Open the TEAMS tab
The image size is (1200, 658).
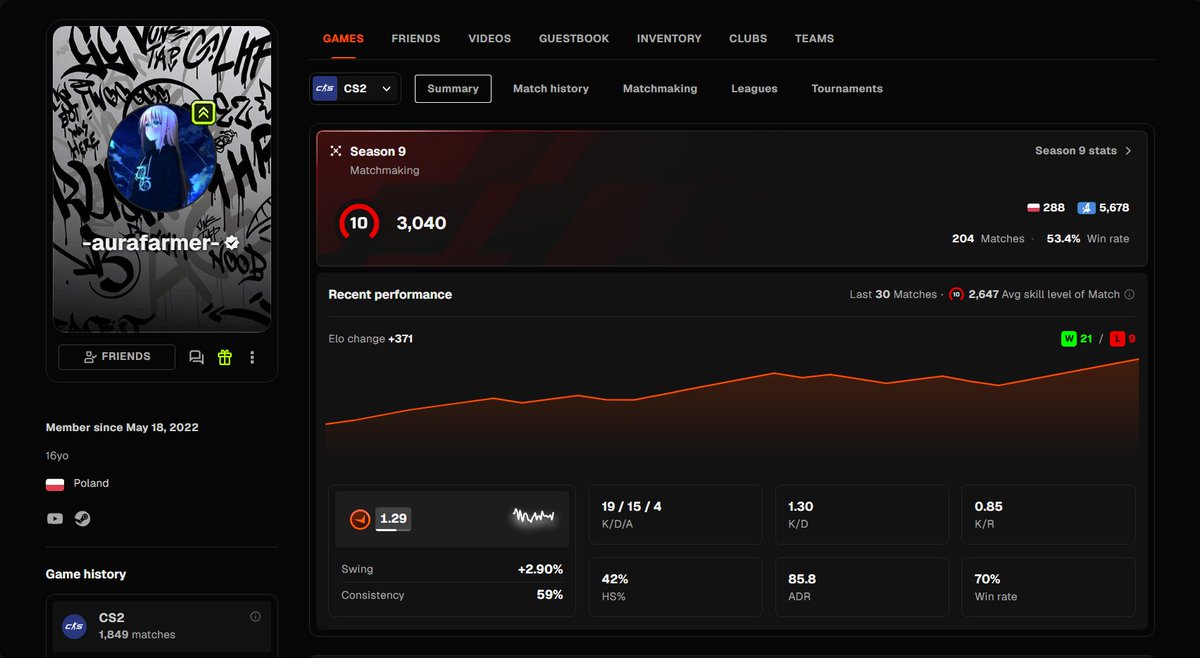tap(814, 38)
